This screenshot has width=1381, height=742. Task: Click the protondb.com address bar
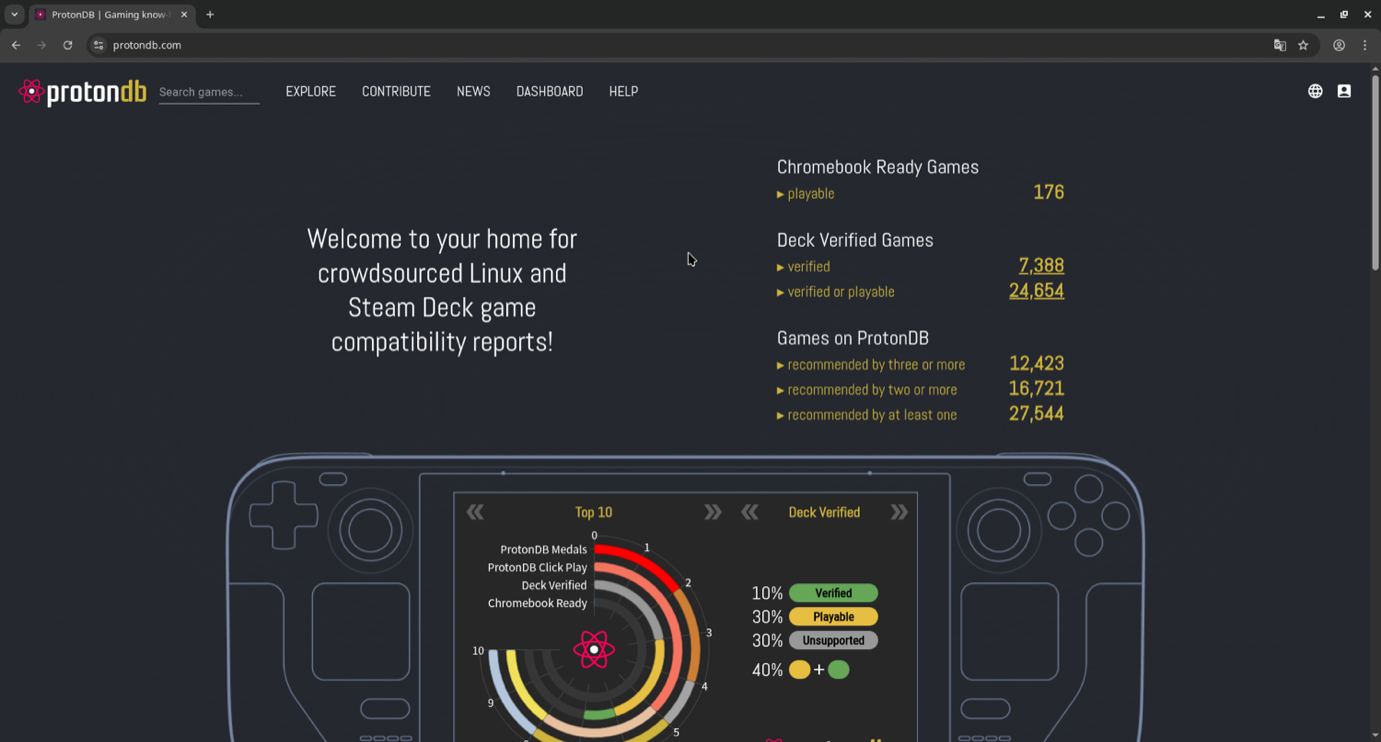680,45
